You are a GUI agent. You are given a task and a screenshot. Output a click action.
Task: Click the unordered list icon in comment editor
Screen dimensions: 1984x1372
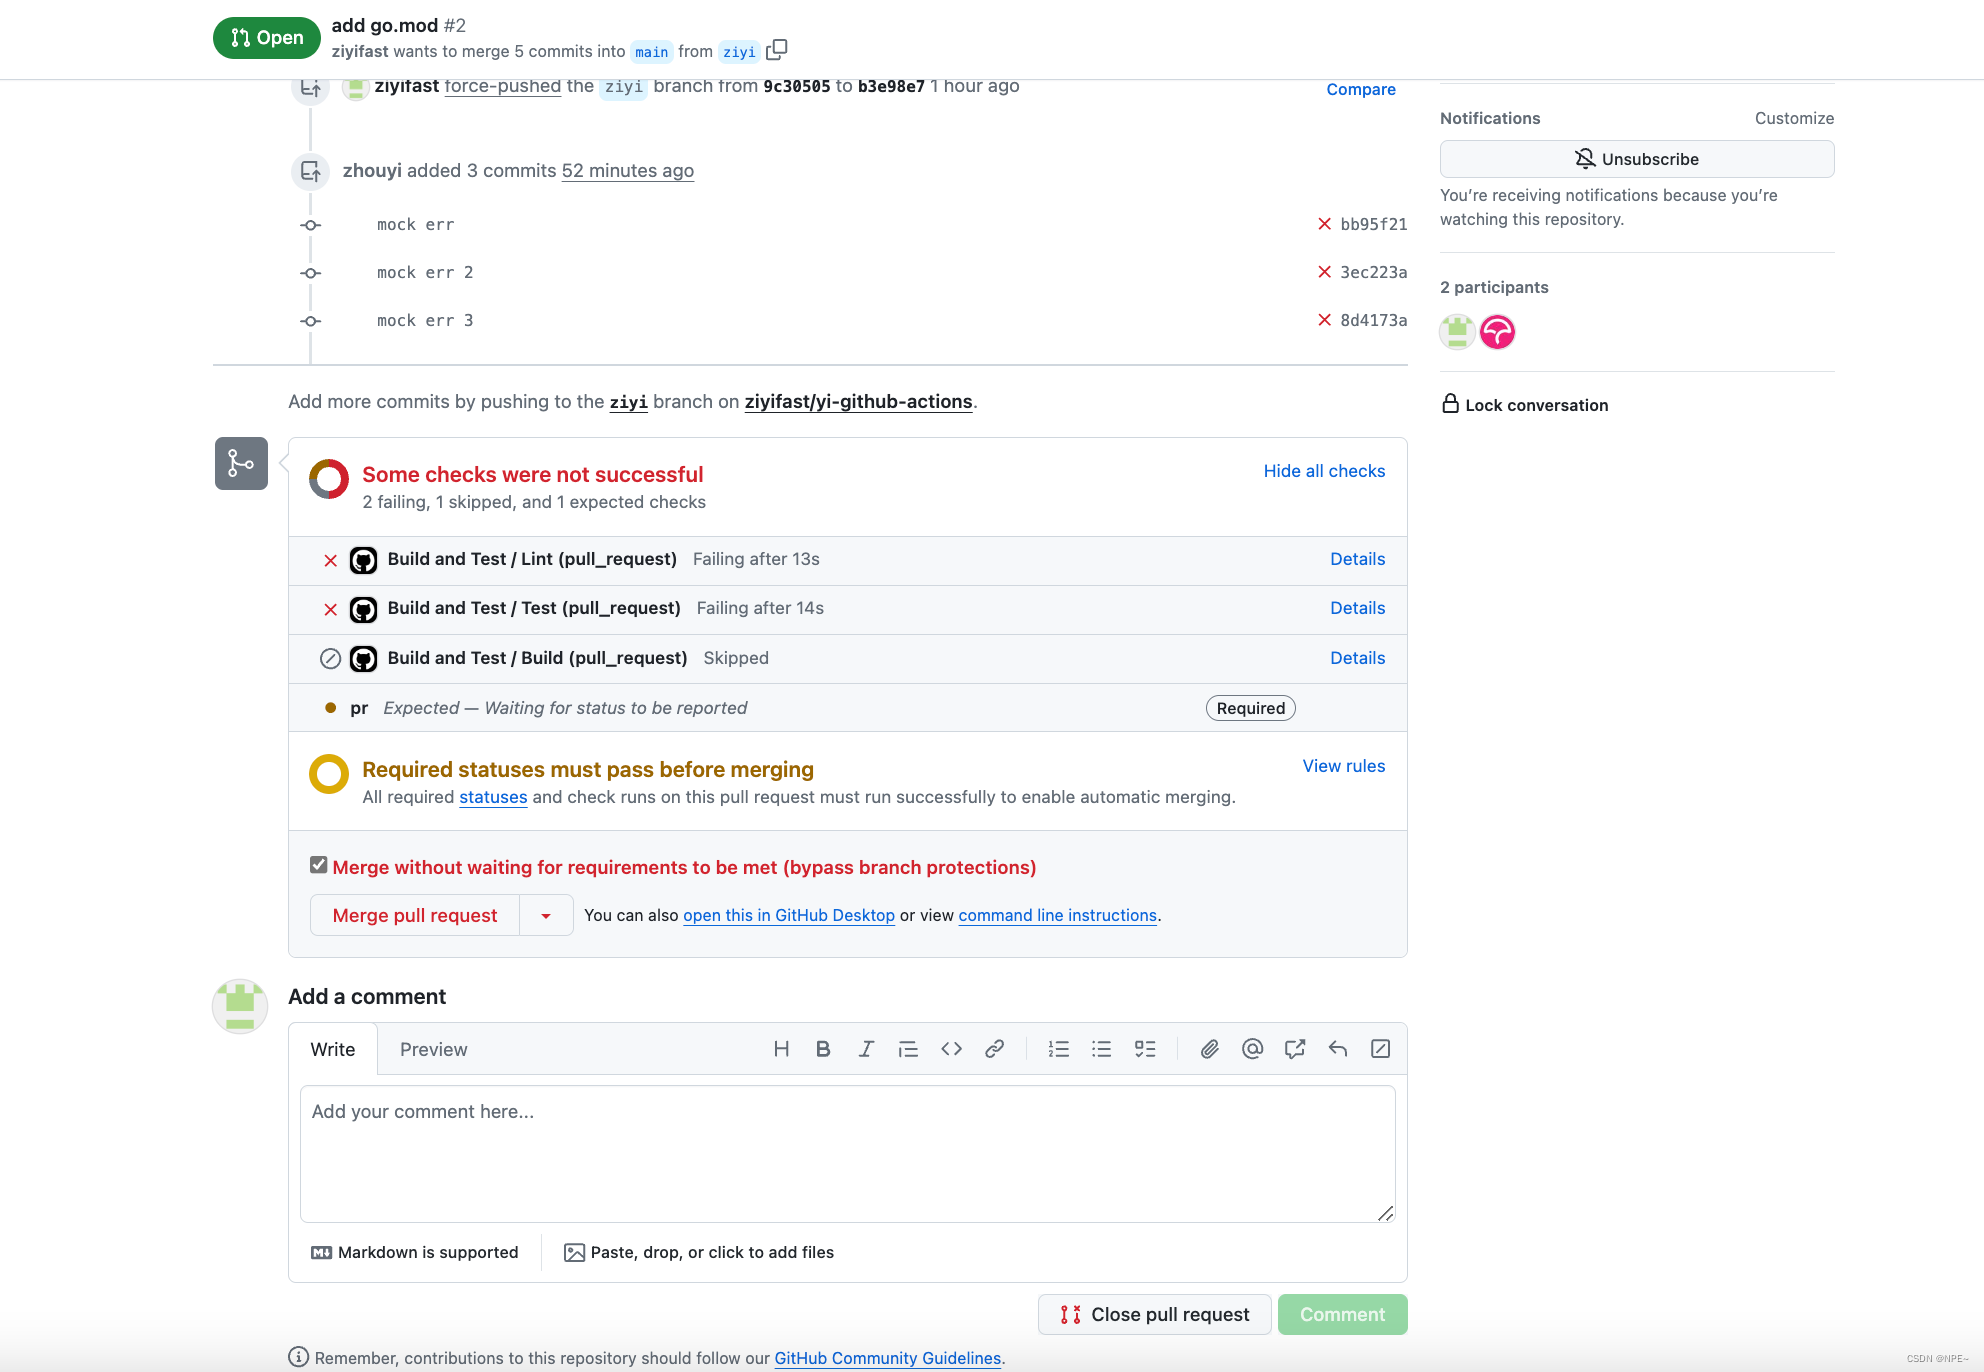[x=1102, y=1048]
